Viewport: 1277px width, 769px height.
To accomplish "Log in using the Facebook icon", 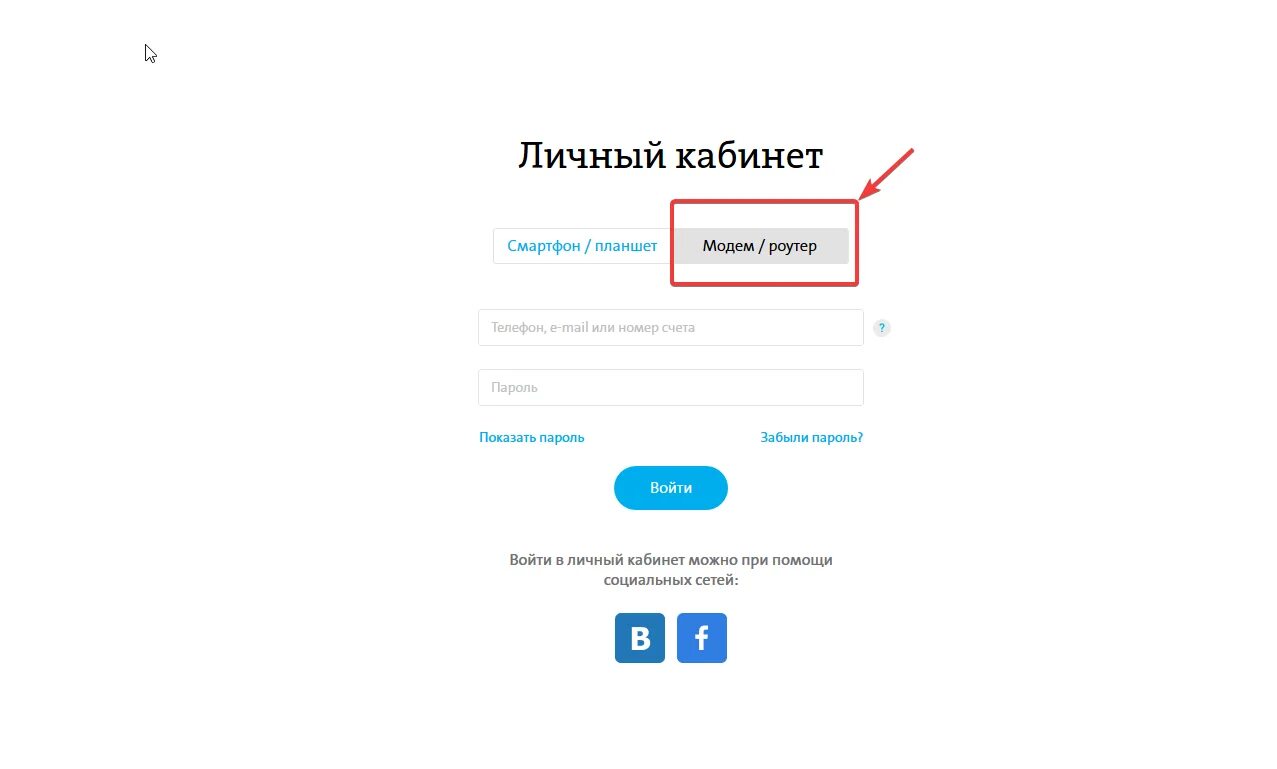I will pyautogui.click(x=701, y=638).
